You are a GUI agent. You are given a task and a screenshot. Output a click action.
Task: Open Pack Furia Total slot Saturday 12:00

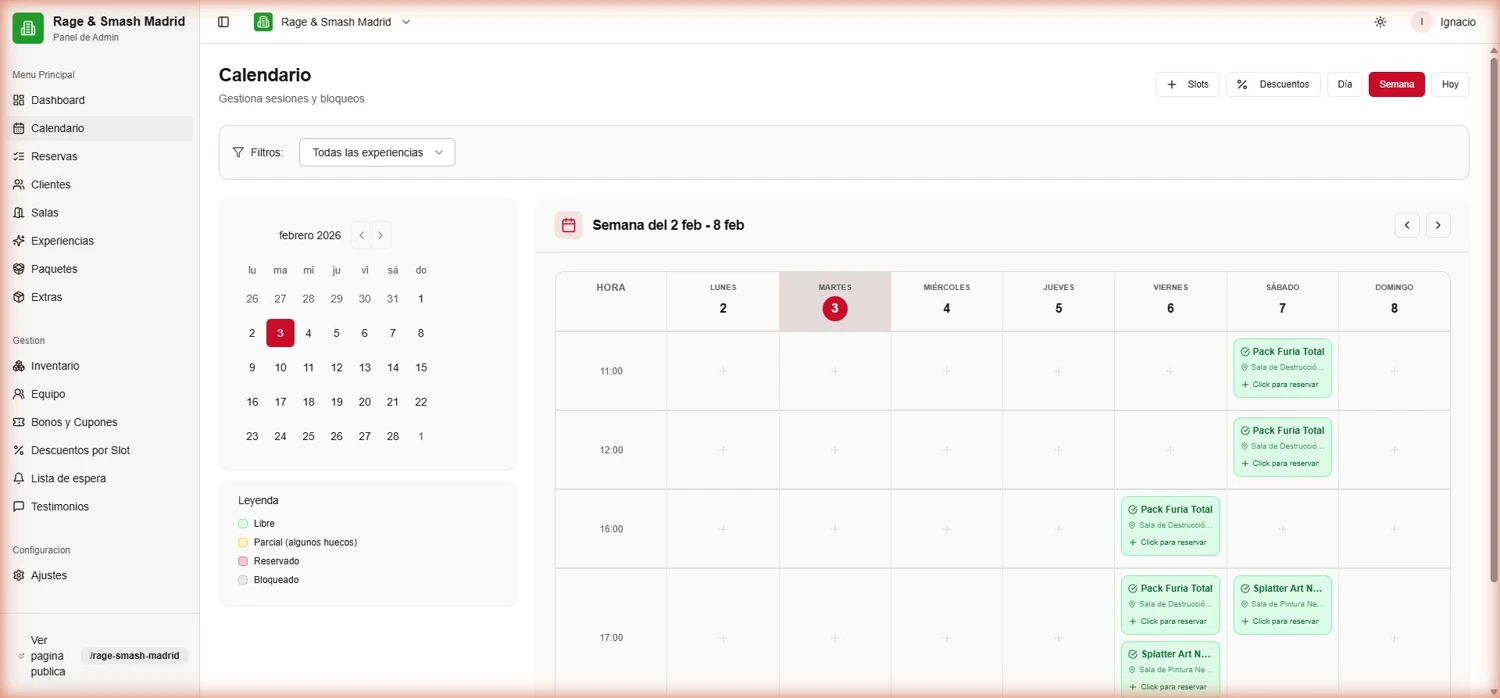click(1282, 447)
